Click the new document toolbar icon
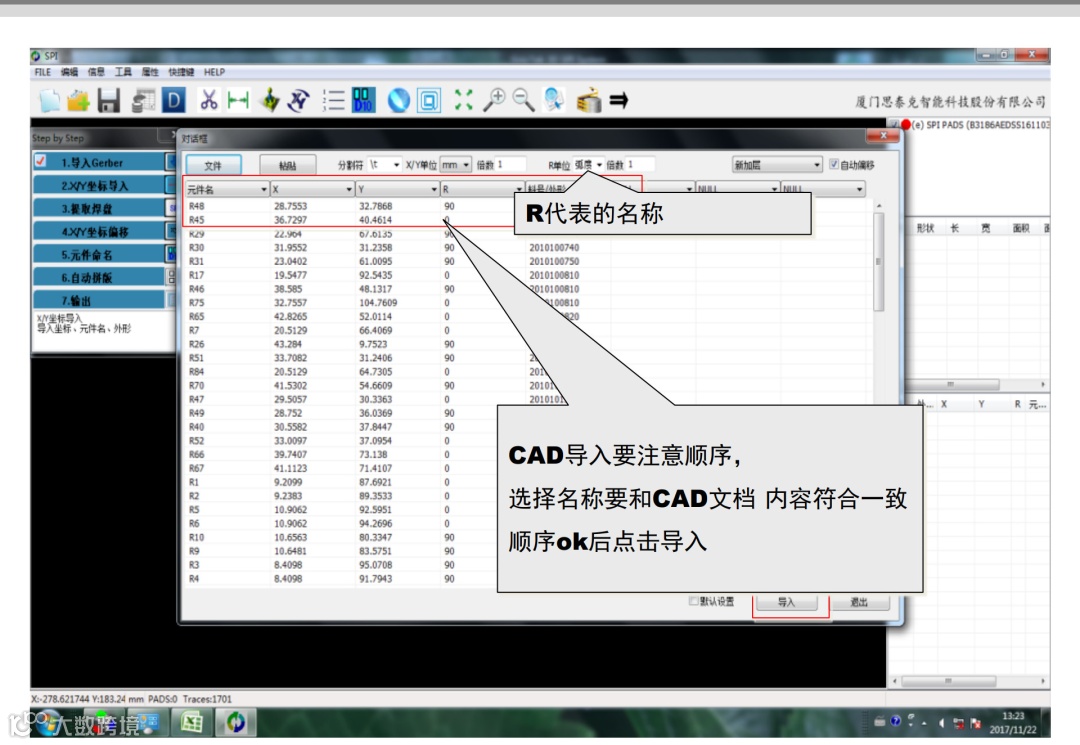 click(50, 101)
